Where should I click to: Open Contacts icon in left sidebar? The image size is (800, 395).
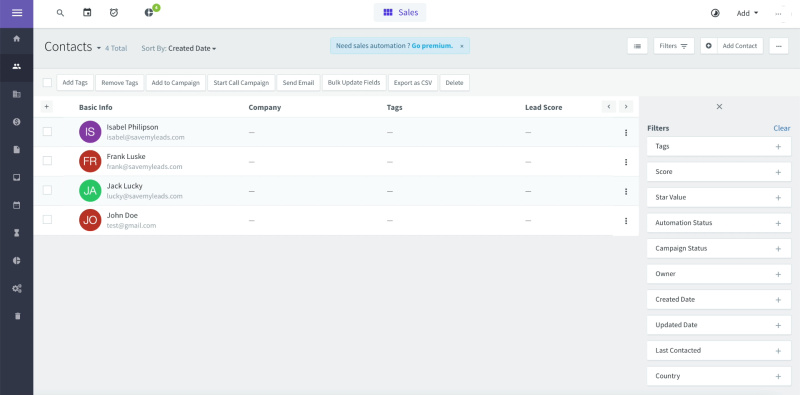click(x=17, y=66)
